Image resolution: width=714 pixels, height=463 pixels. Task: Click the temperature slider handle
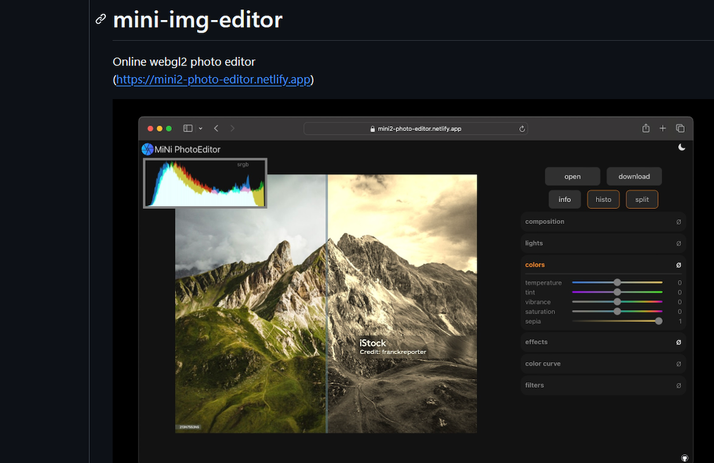pyautogui.click(x=617, y=282)
